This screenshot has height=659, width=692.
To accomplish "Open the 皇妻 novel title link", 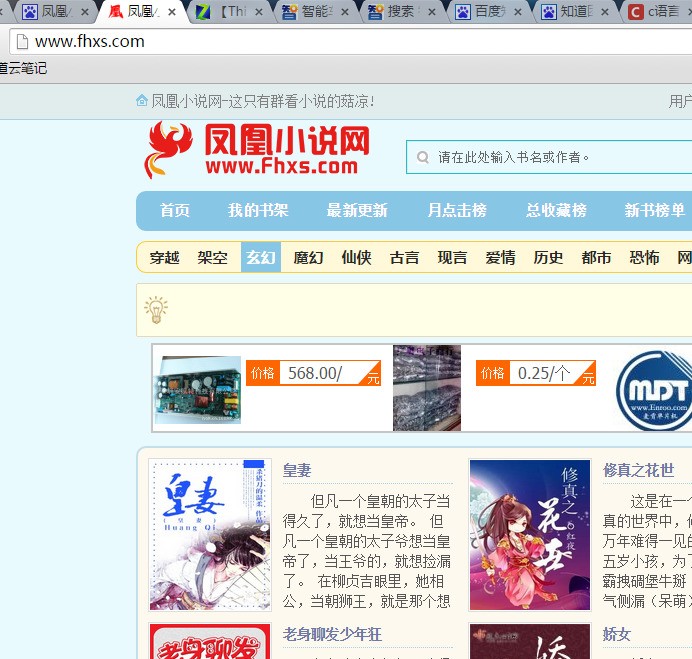I will click(x=297, y=470).
